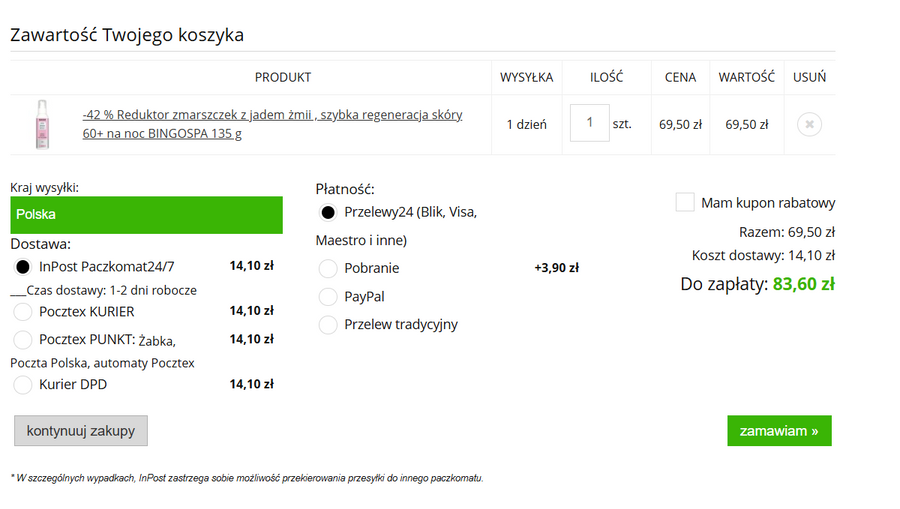Click the WYSYŁKA column header

[x=526, y=77]
